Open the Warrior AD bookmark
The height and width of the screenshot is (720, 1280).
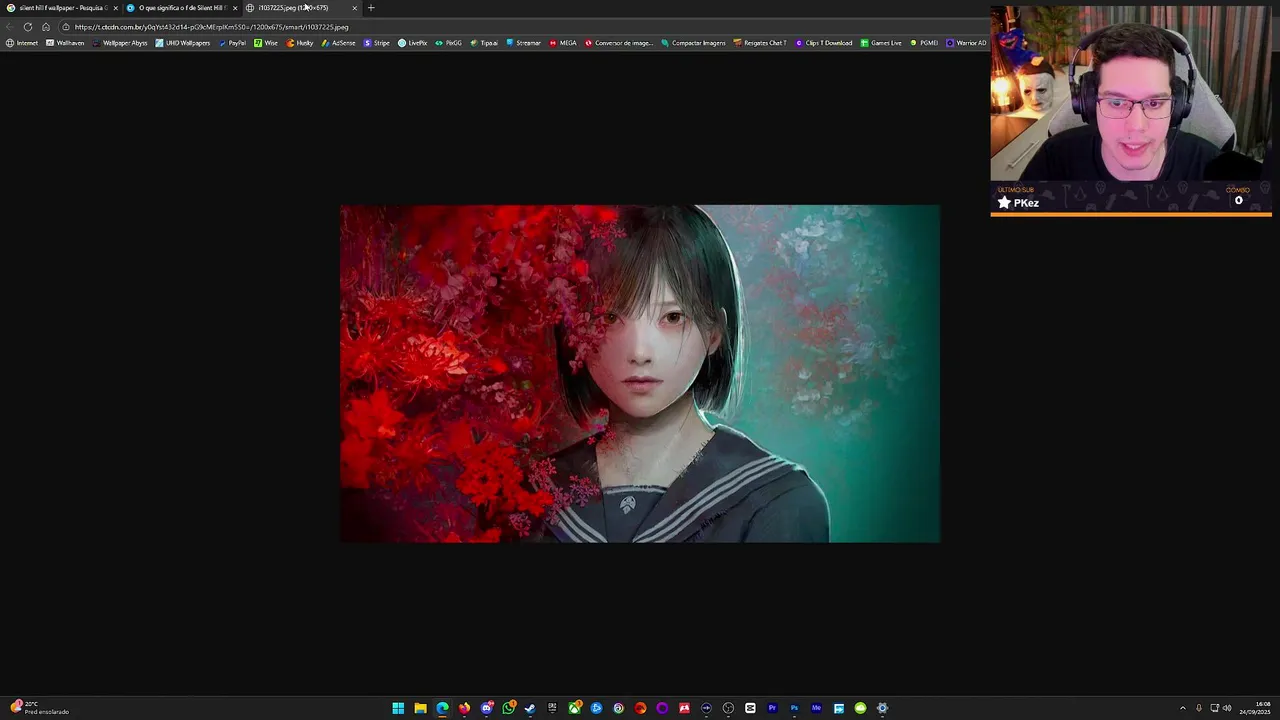pyautogui.click(x=966, y=43)
